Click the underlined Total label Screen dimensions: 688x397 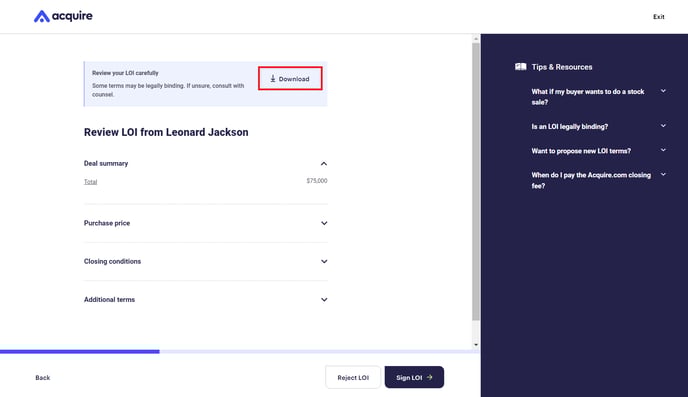[90, 182]
